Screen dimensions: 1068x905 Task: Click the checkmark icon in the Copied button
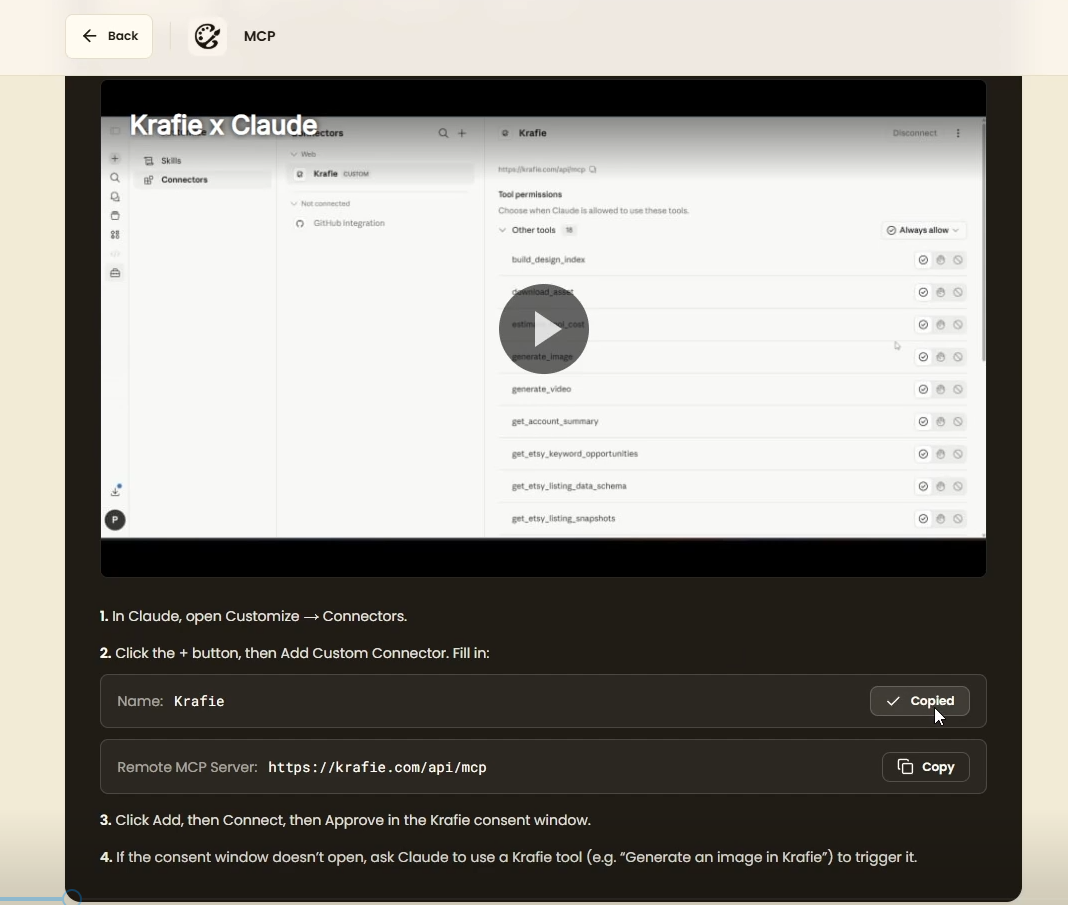(893, 701)
